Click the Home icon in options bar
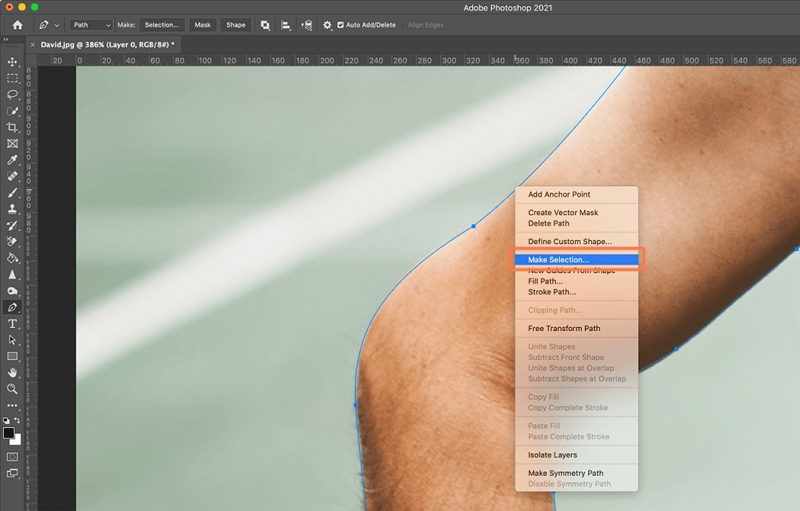This screenshot has width=800, height=511. (17, 25)
